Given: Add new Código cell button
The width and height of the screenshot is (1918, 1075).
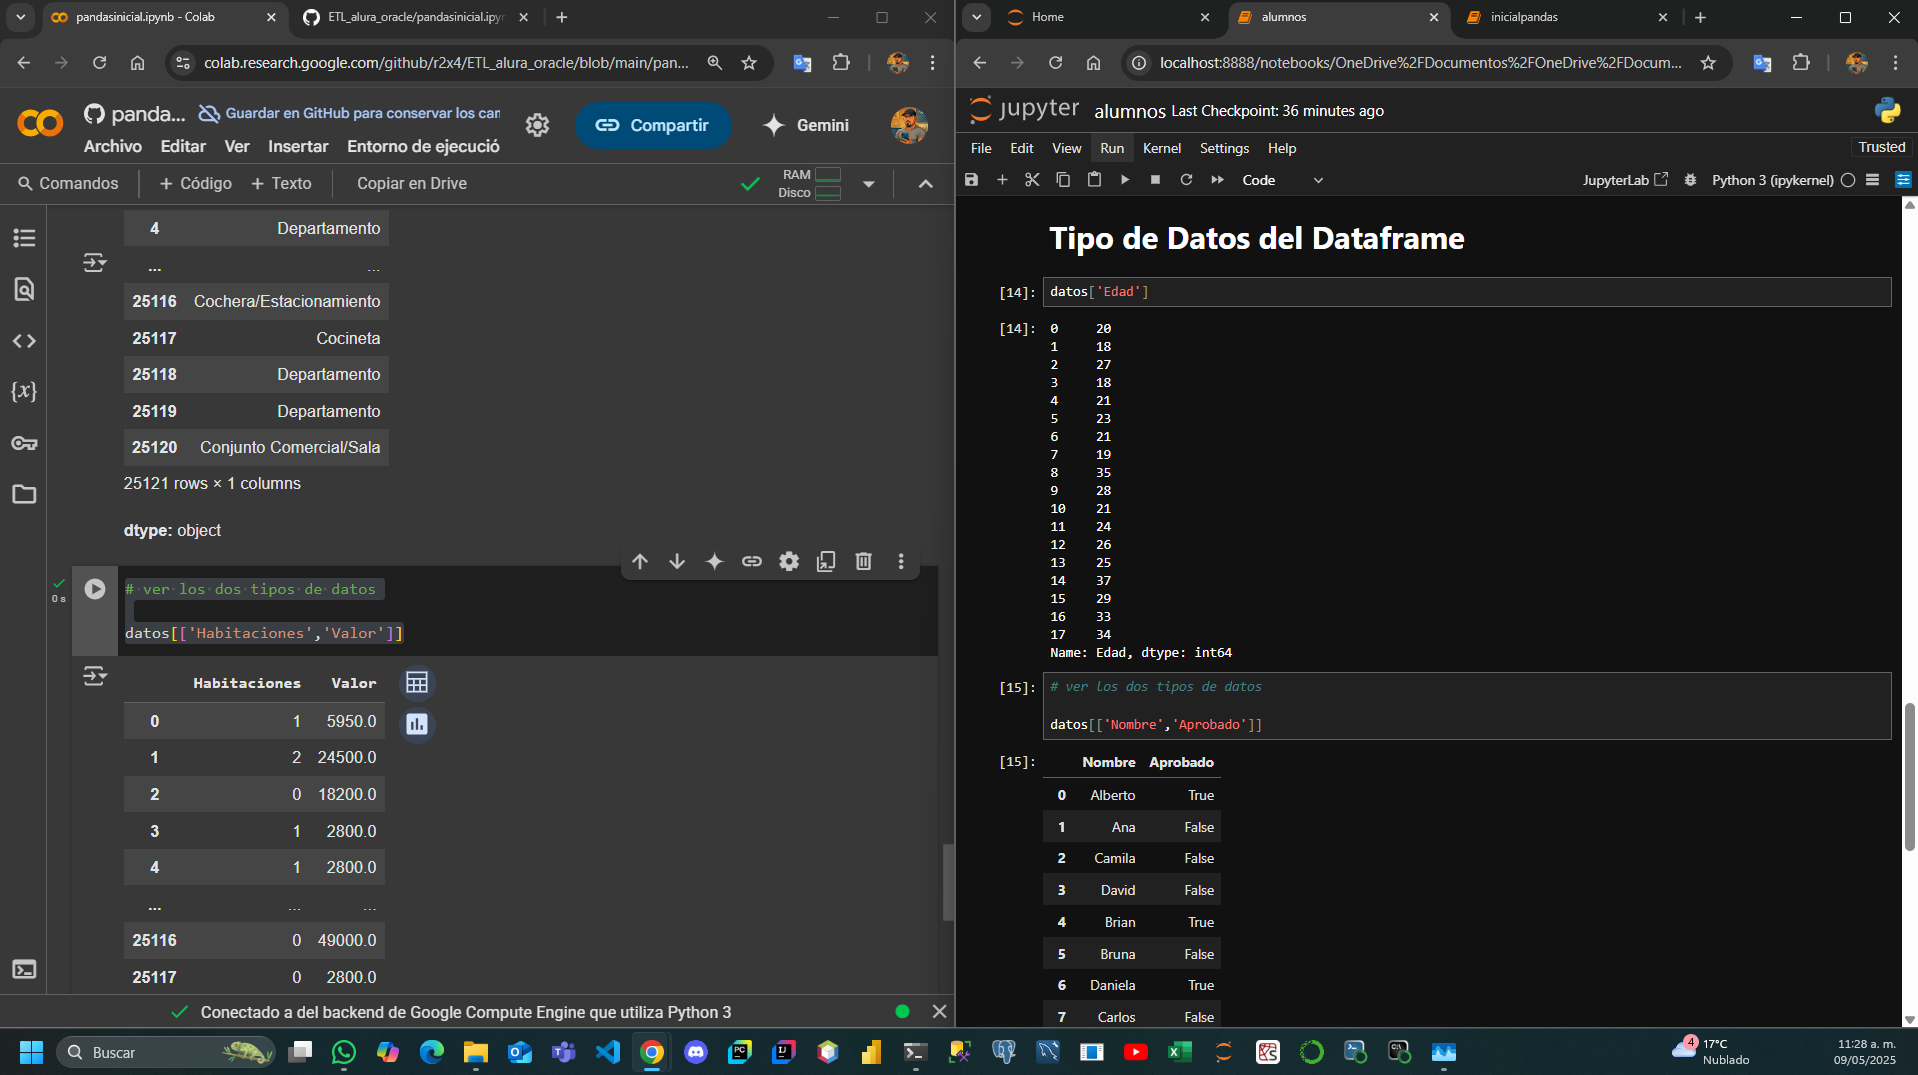Looking at the screenshot, I should (196, 184).
